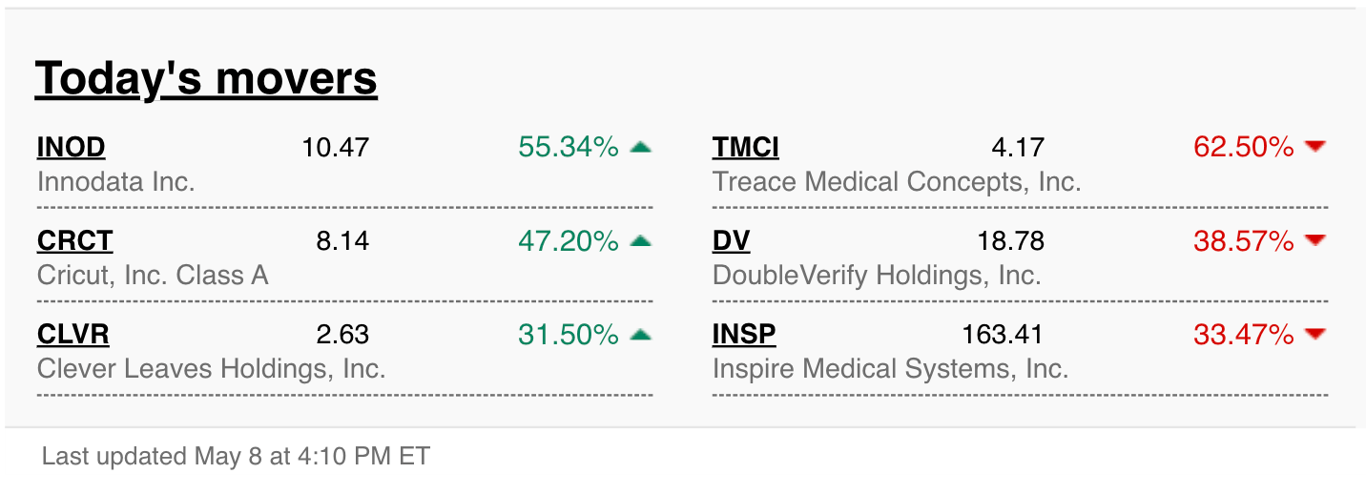Screen dimensions: 1366x494
Task: Select the Innodata Inc. company name
Action: pos(116,182)
